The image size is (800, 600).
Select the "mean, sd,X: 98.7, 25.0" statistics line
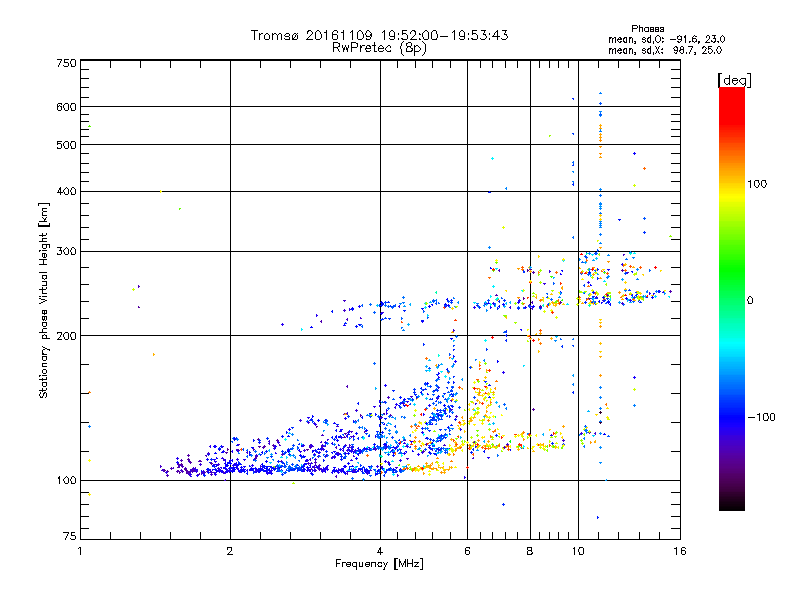click(665, 50)
